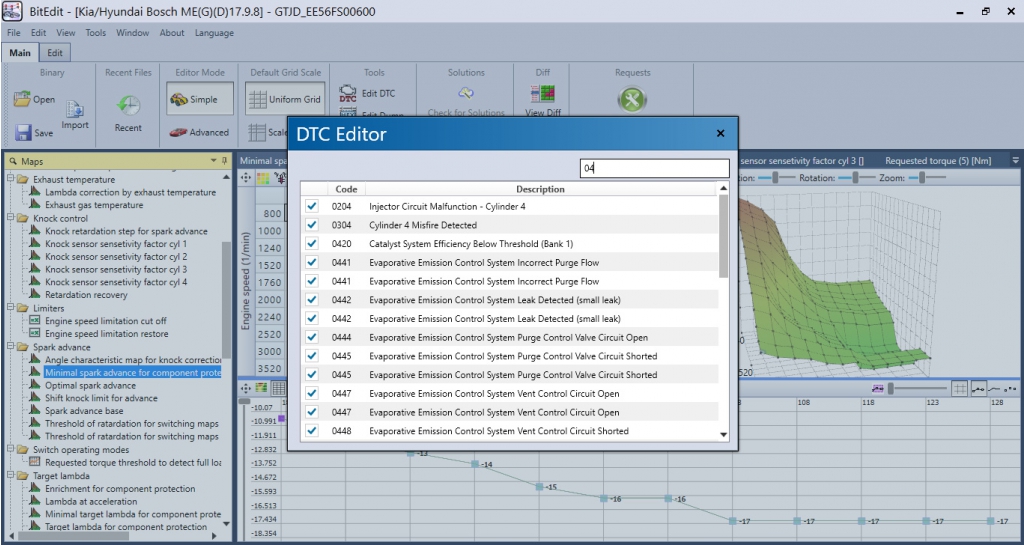Uncheck DTC 0448 Vent Control Circuit Shorted
The image size is (1024, 545).
[312, 431]
